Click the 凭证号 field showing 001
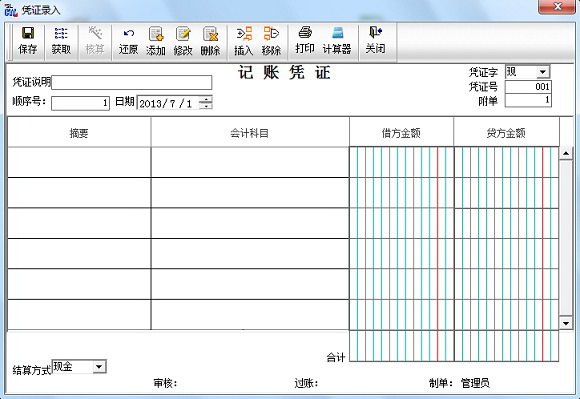The width and height of the screenshot is (580, 399). (x=528, y=87)
